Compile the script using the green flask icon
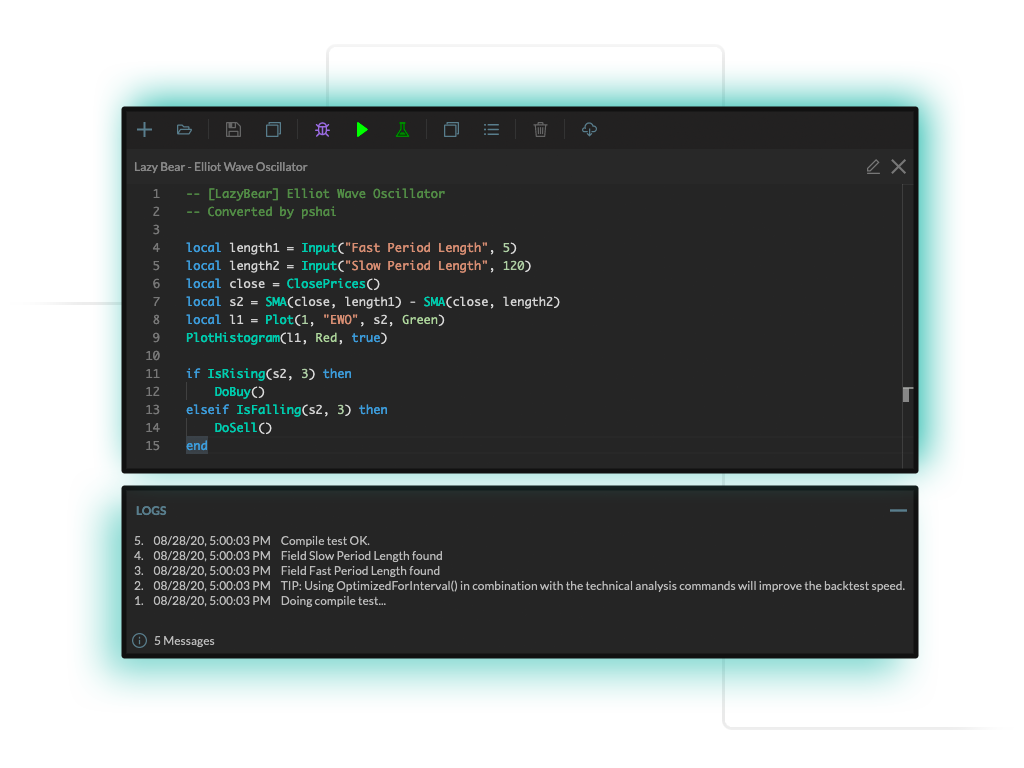The image size is (1024, 768). 402,129
